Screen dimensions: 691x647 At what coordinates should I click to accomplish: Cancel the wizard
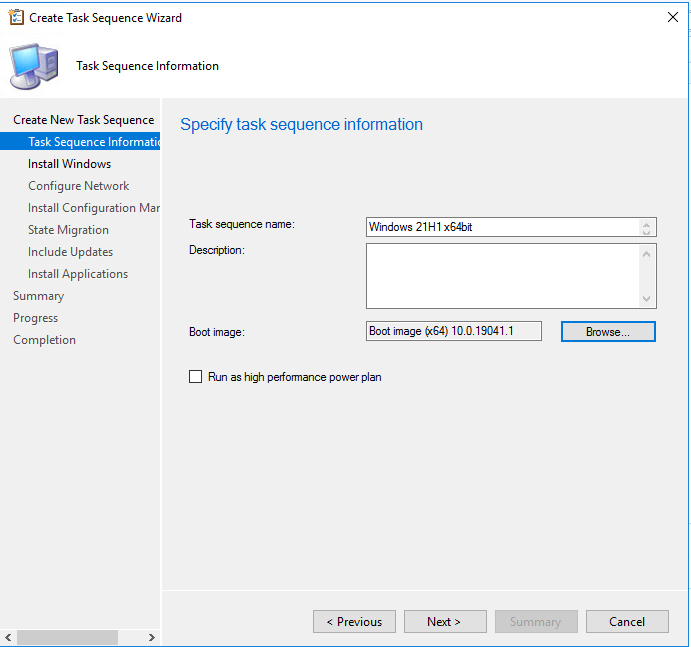tap(627, 621)
